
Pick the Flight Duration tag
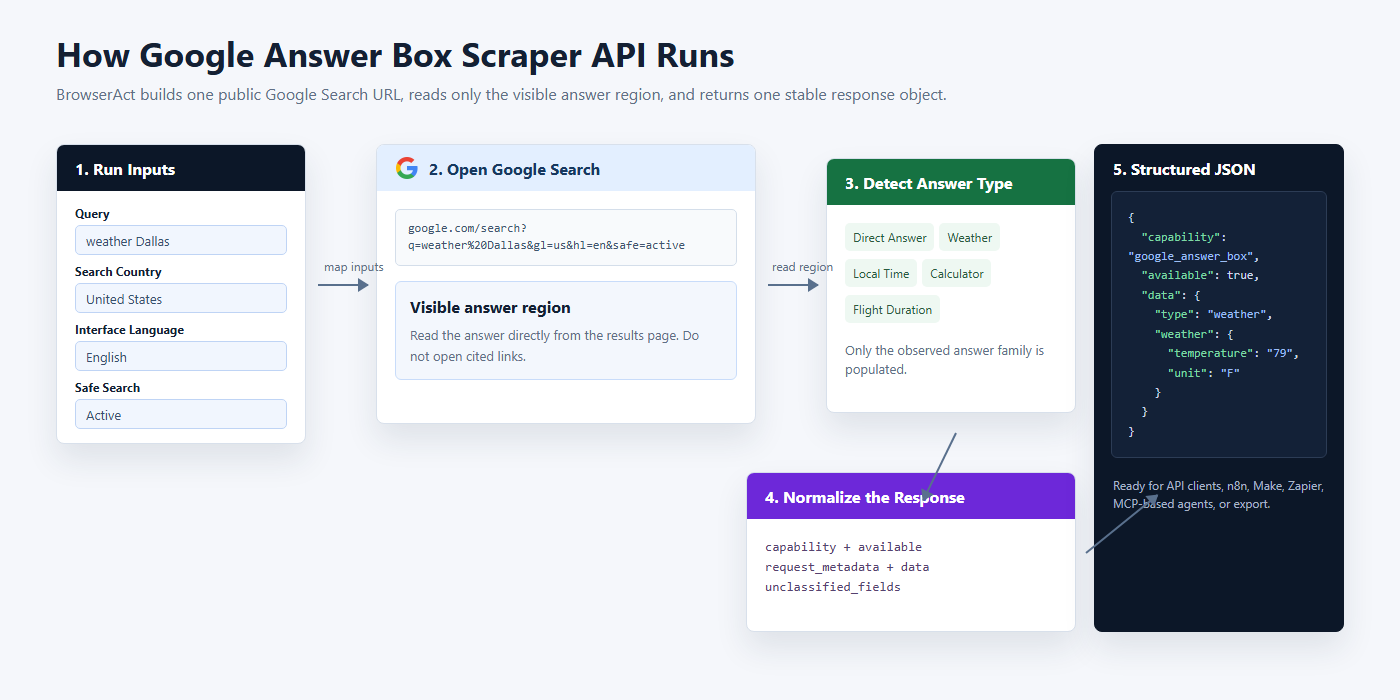coord(892,309)
